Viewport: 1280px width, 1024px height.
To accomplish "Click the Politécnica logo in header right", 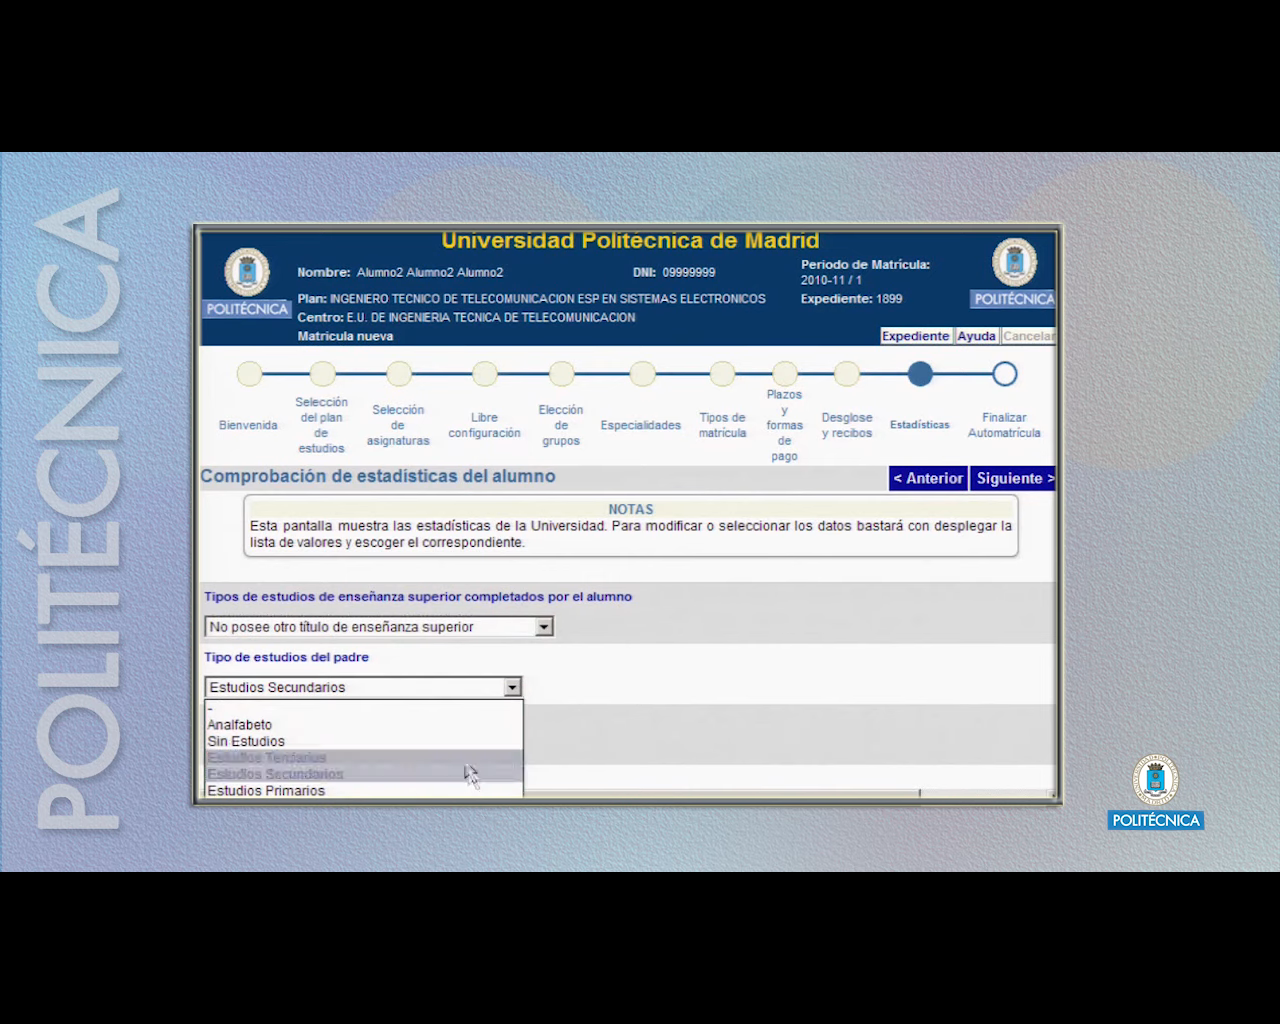I will coord(1013,273).
